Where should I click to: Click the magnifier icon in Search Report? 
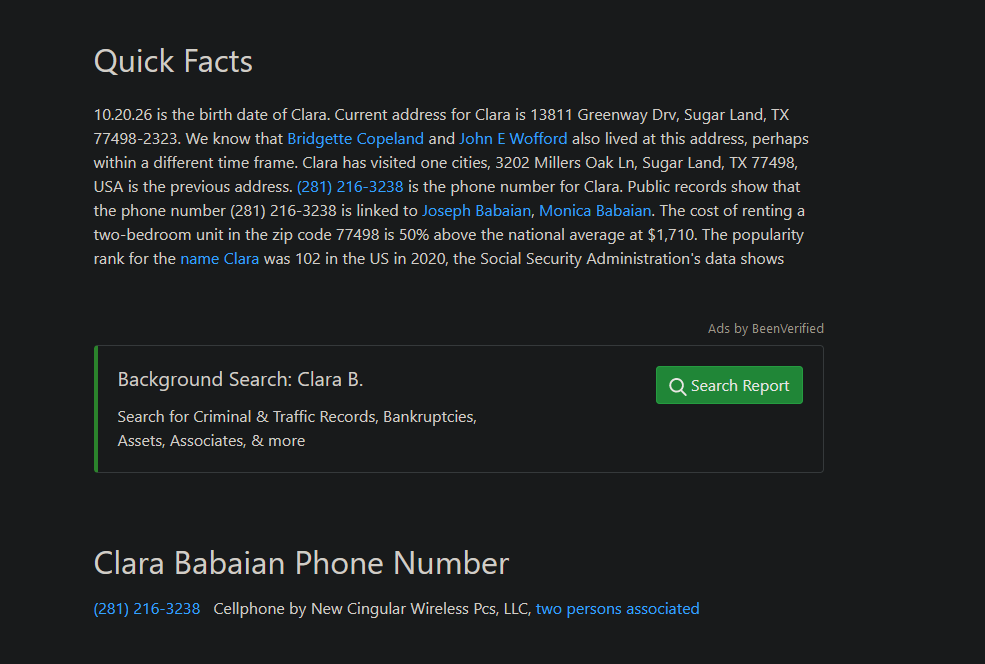coord(677,386)
